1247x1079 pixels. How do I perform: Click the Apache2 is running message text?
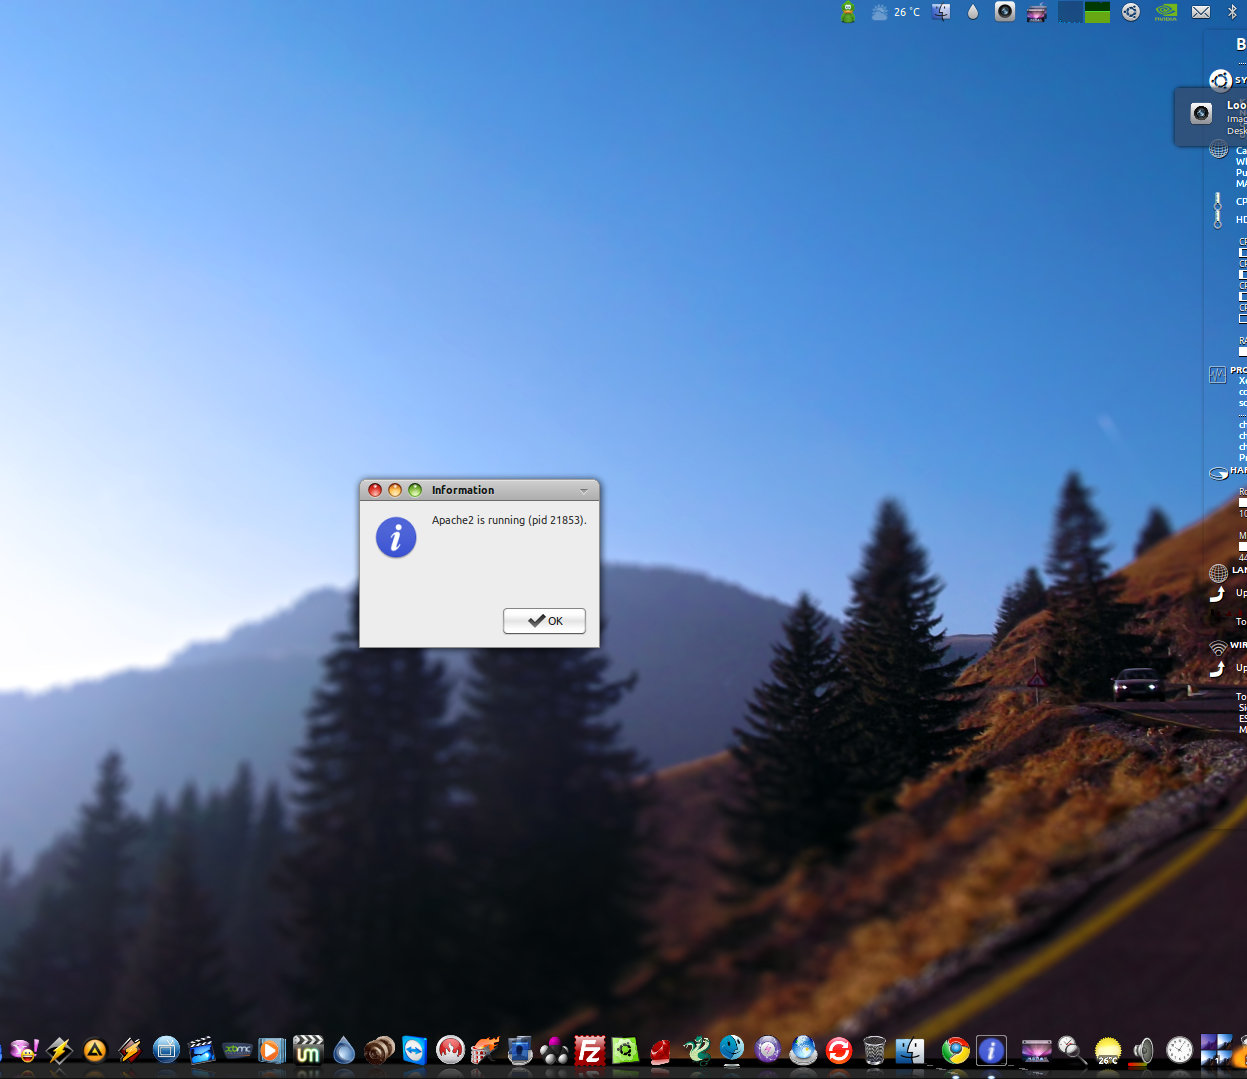coord(509,520)
